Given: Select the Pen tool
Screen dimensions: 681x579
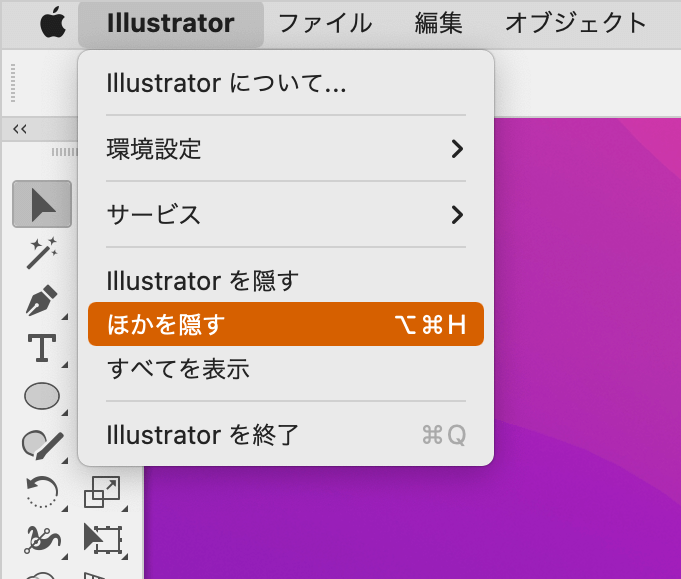Looking at the screenshot, I should point(42,300).
